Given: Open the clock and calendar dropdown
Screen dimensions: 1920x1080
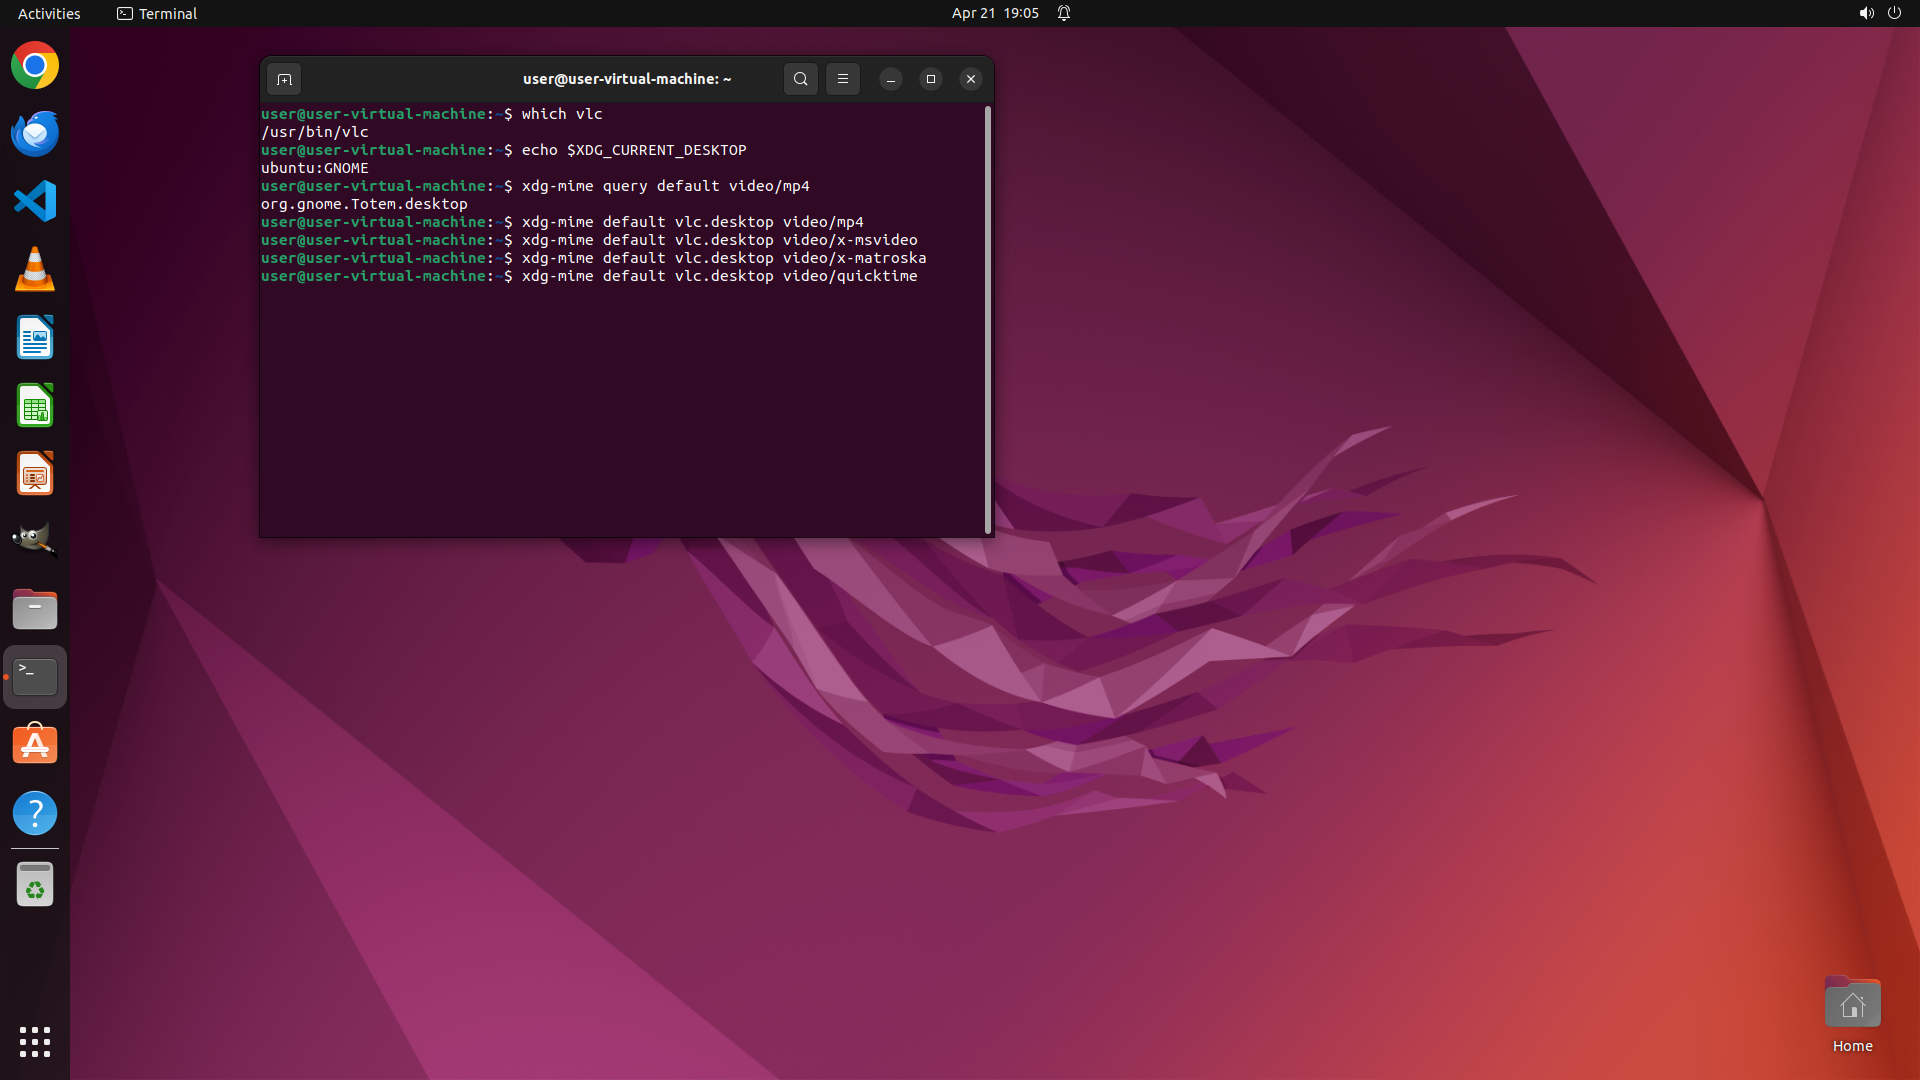Looking at the screenshot, I should 994,13.
